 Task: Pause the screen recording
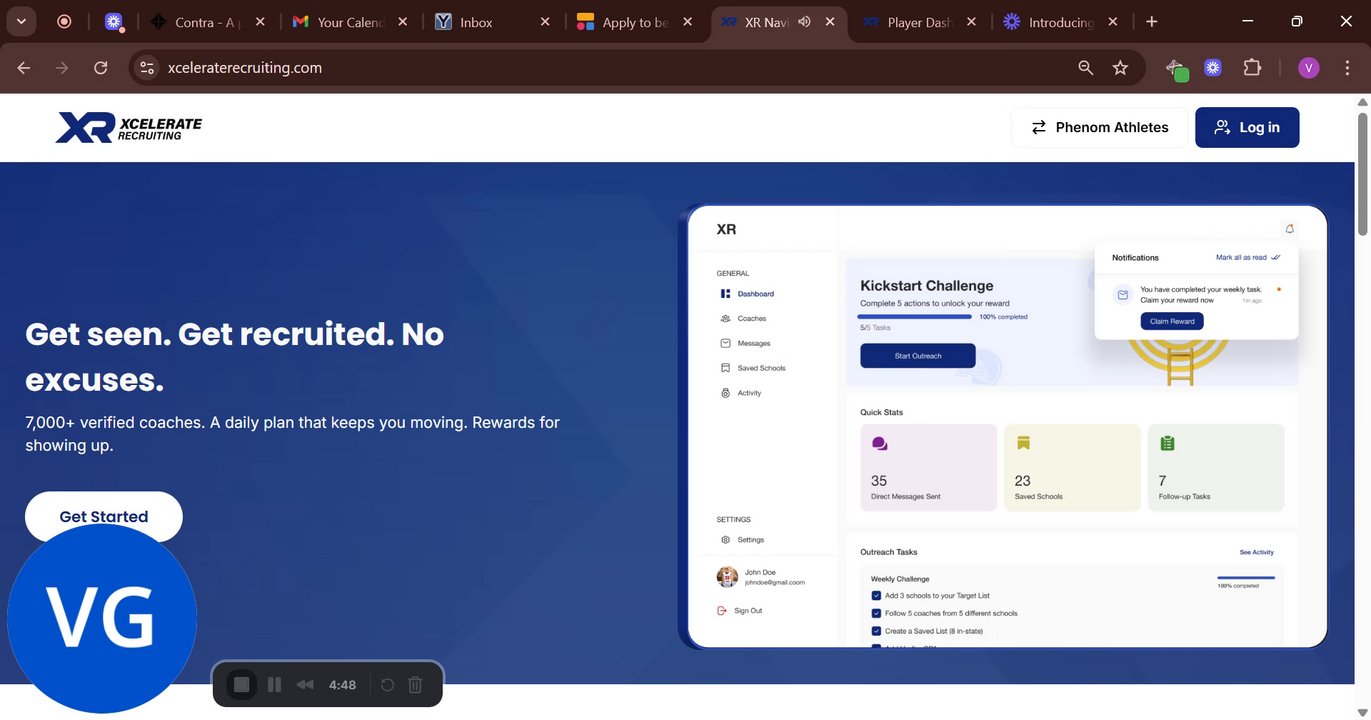pos(274,685)
